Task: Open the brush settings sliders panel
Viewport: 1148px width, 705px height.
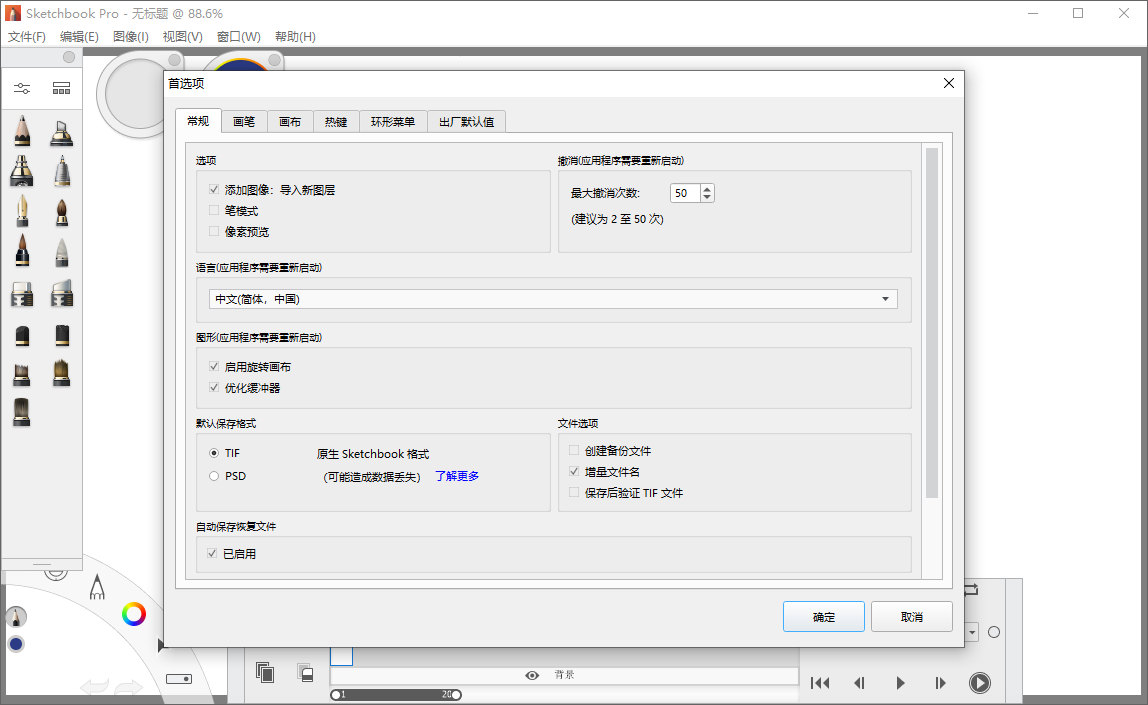Action: click(x=22, y=88)
